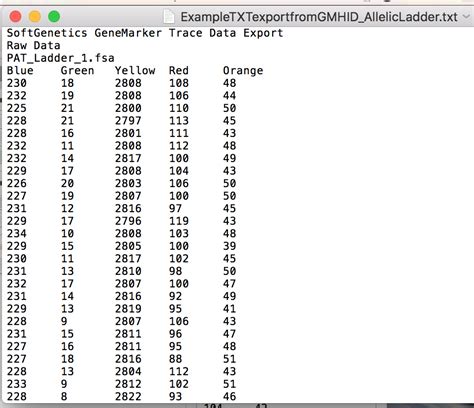Click the Orange column header
474x408 pixels.
coord(243,71)
